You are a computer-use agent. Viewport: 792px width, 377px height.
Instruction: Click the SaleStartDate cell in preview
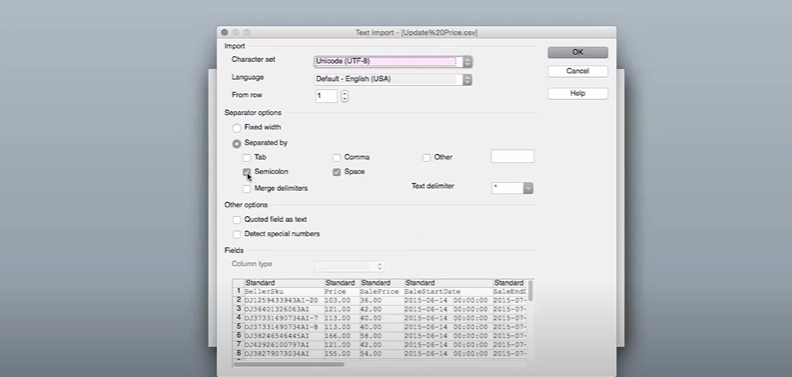[448, 292]
